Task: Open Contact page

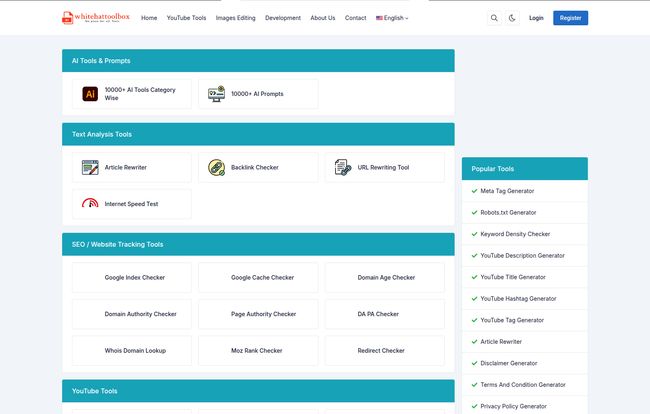Action: pyautogui.click(x=355, y=18)
